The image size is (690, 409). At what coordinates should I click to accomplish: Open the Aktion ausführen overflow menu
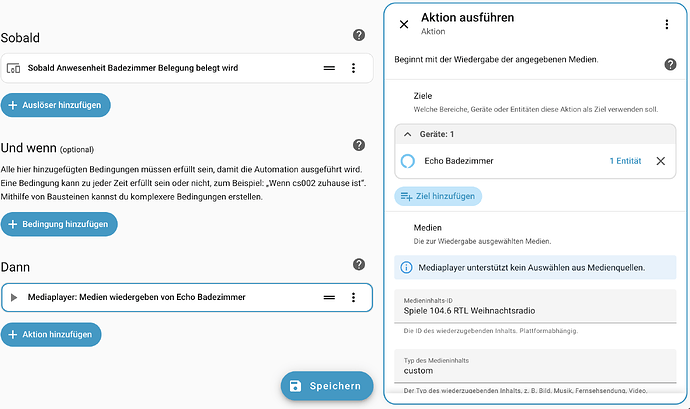point(667,24)
